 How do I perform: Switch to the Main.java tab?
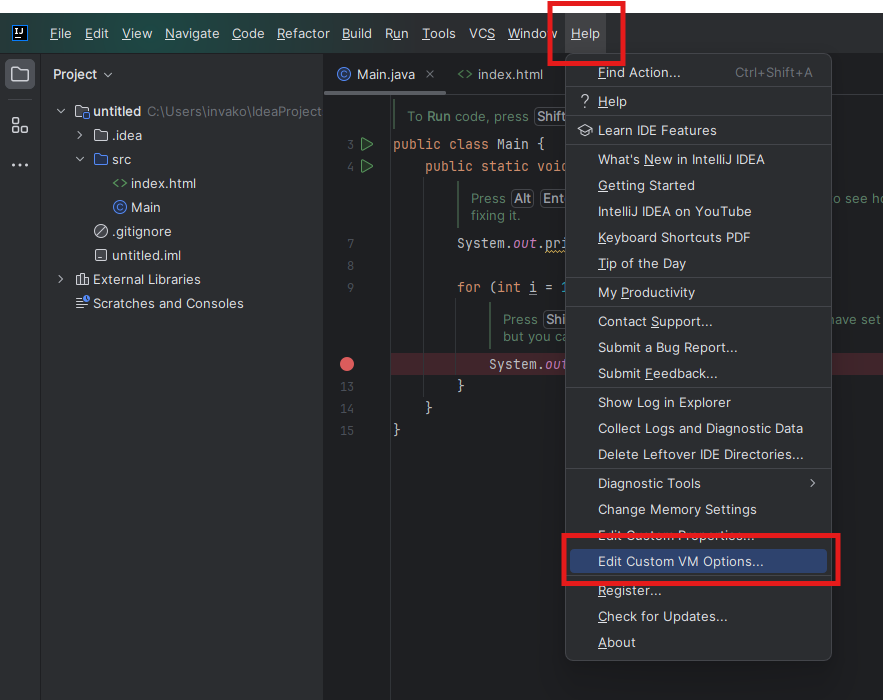click(x=385, y=74)
